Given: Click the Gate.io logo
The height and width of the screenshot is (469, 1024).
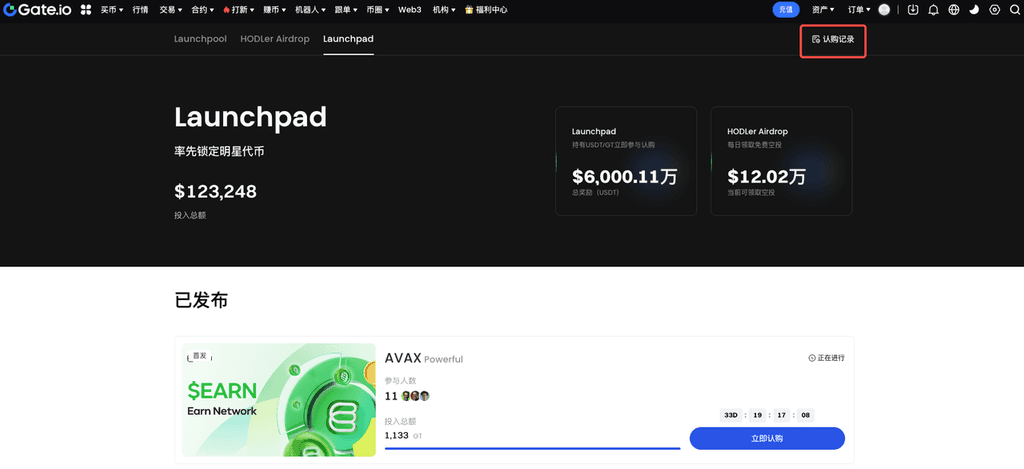Looking at the screenshot, I should click(x=37, y=10).
